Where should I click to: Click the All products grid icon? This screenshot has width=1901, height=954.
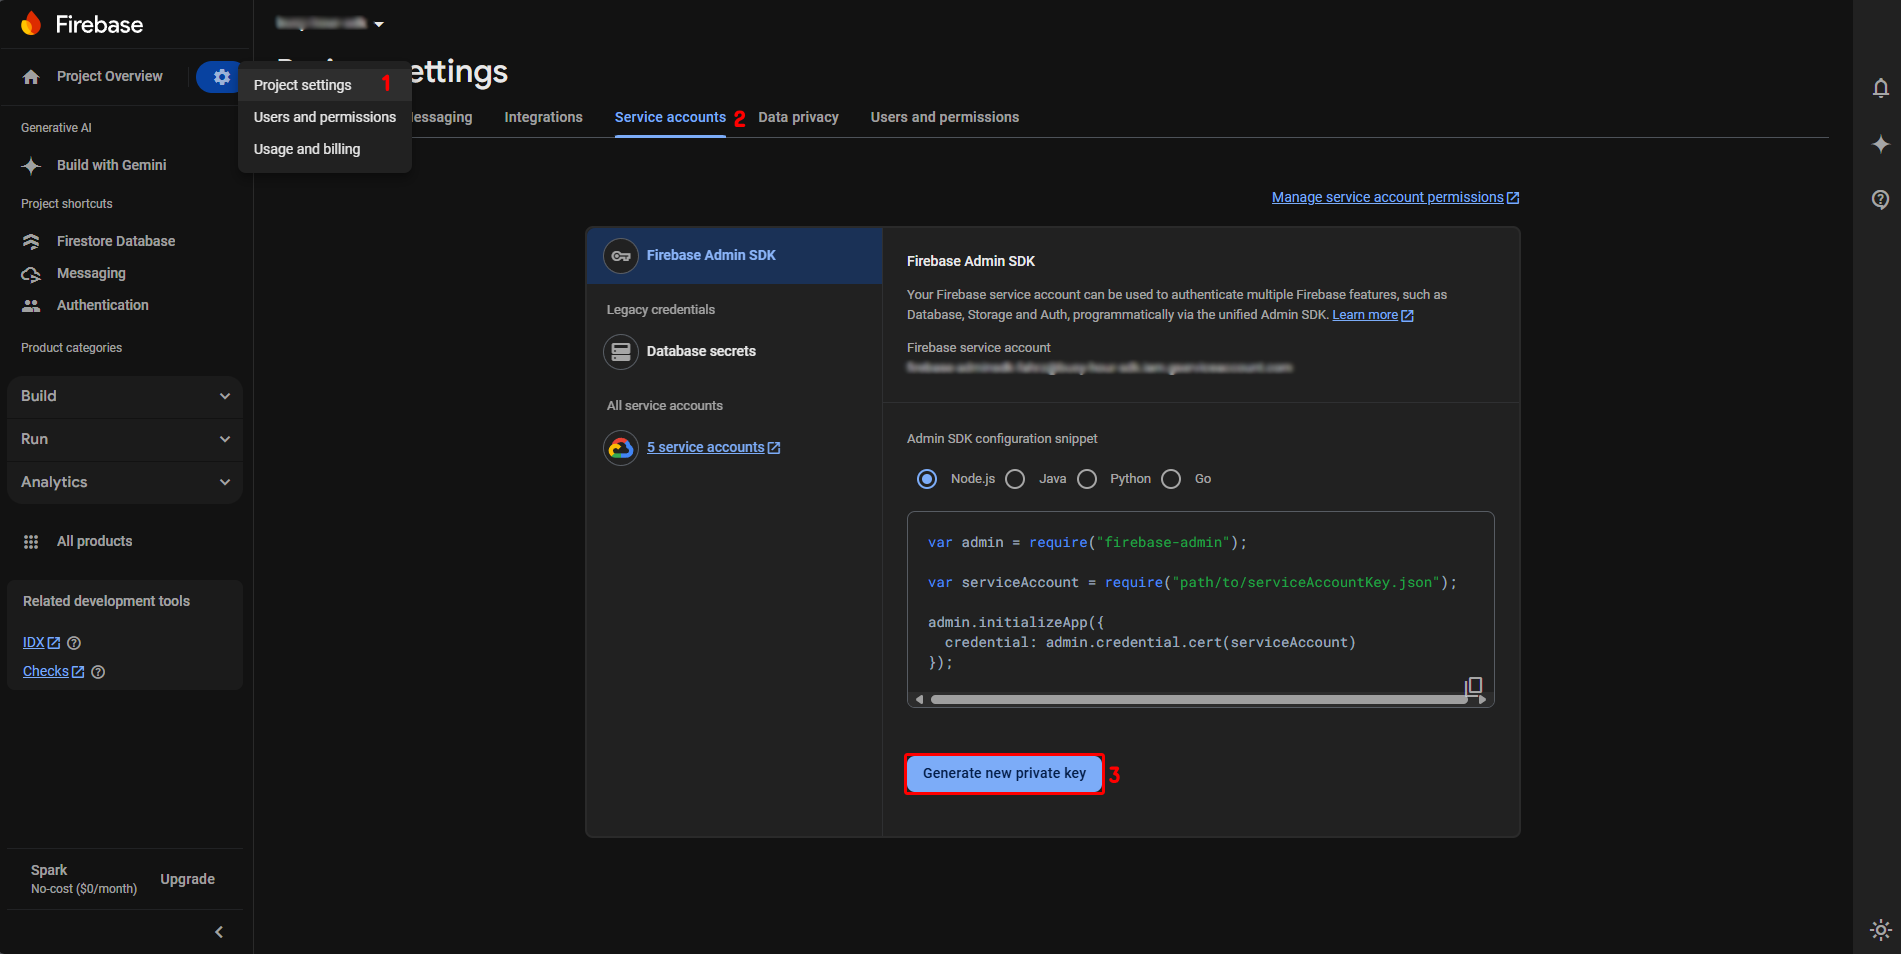pyautogui.click(x=31, y=541)
